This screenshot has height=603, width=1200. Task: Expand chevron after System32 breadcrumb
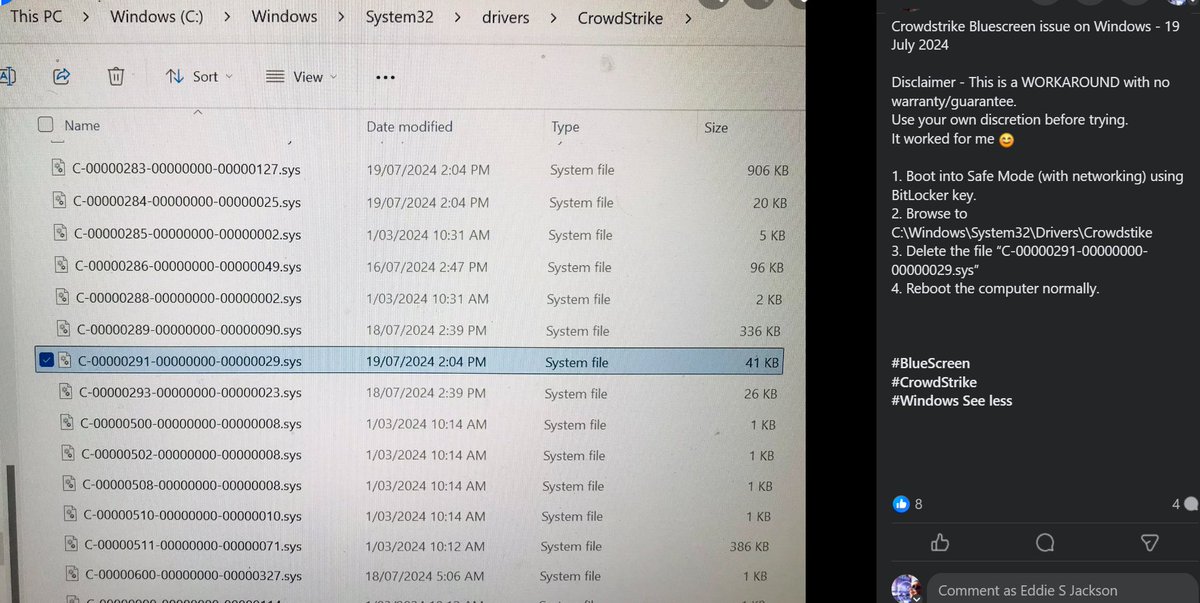457,17
